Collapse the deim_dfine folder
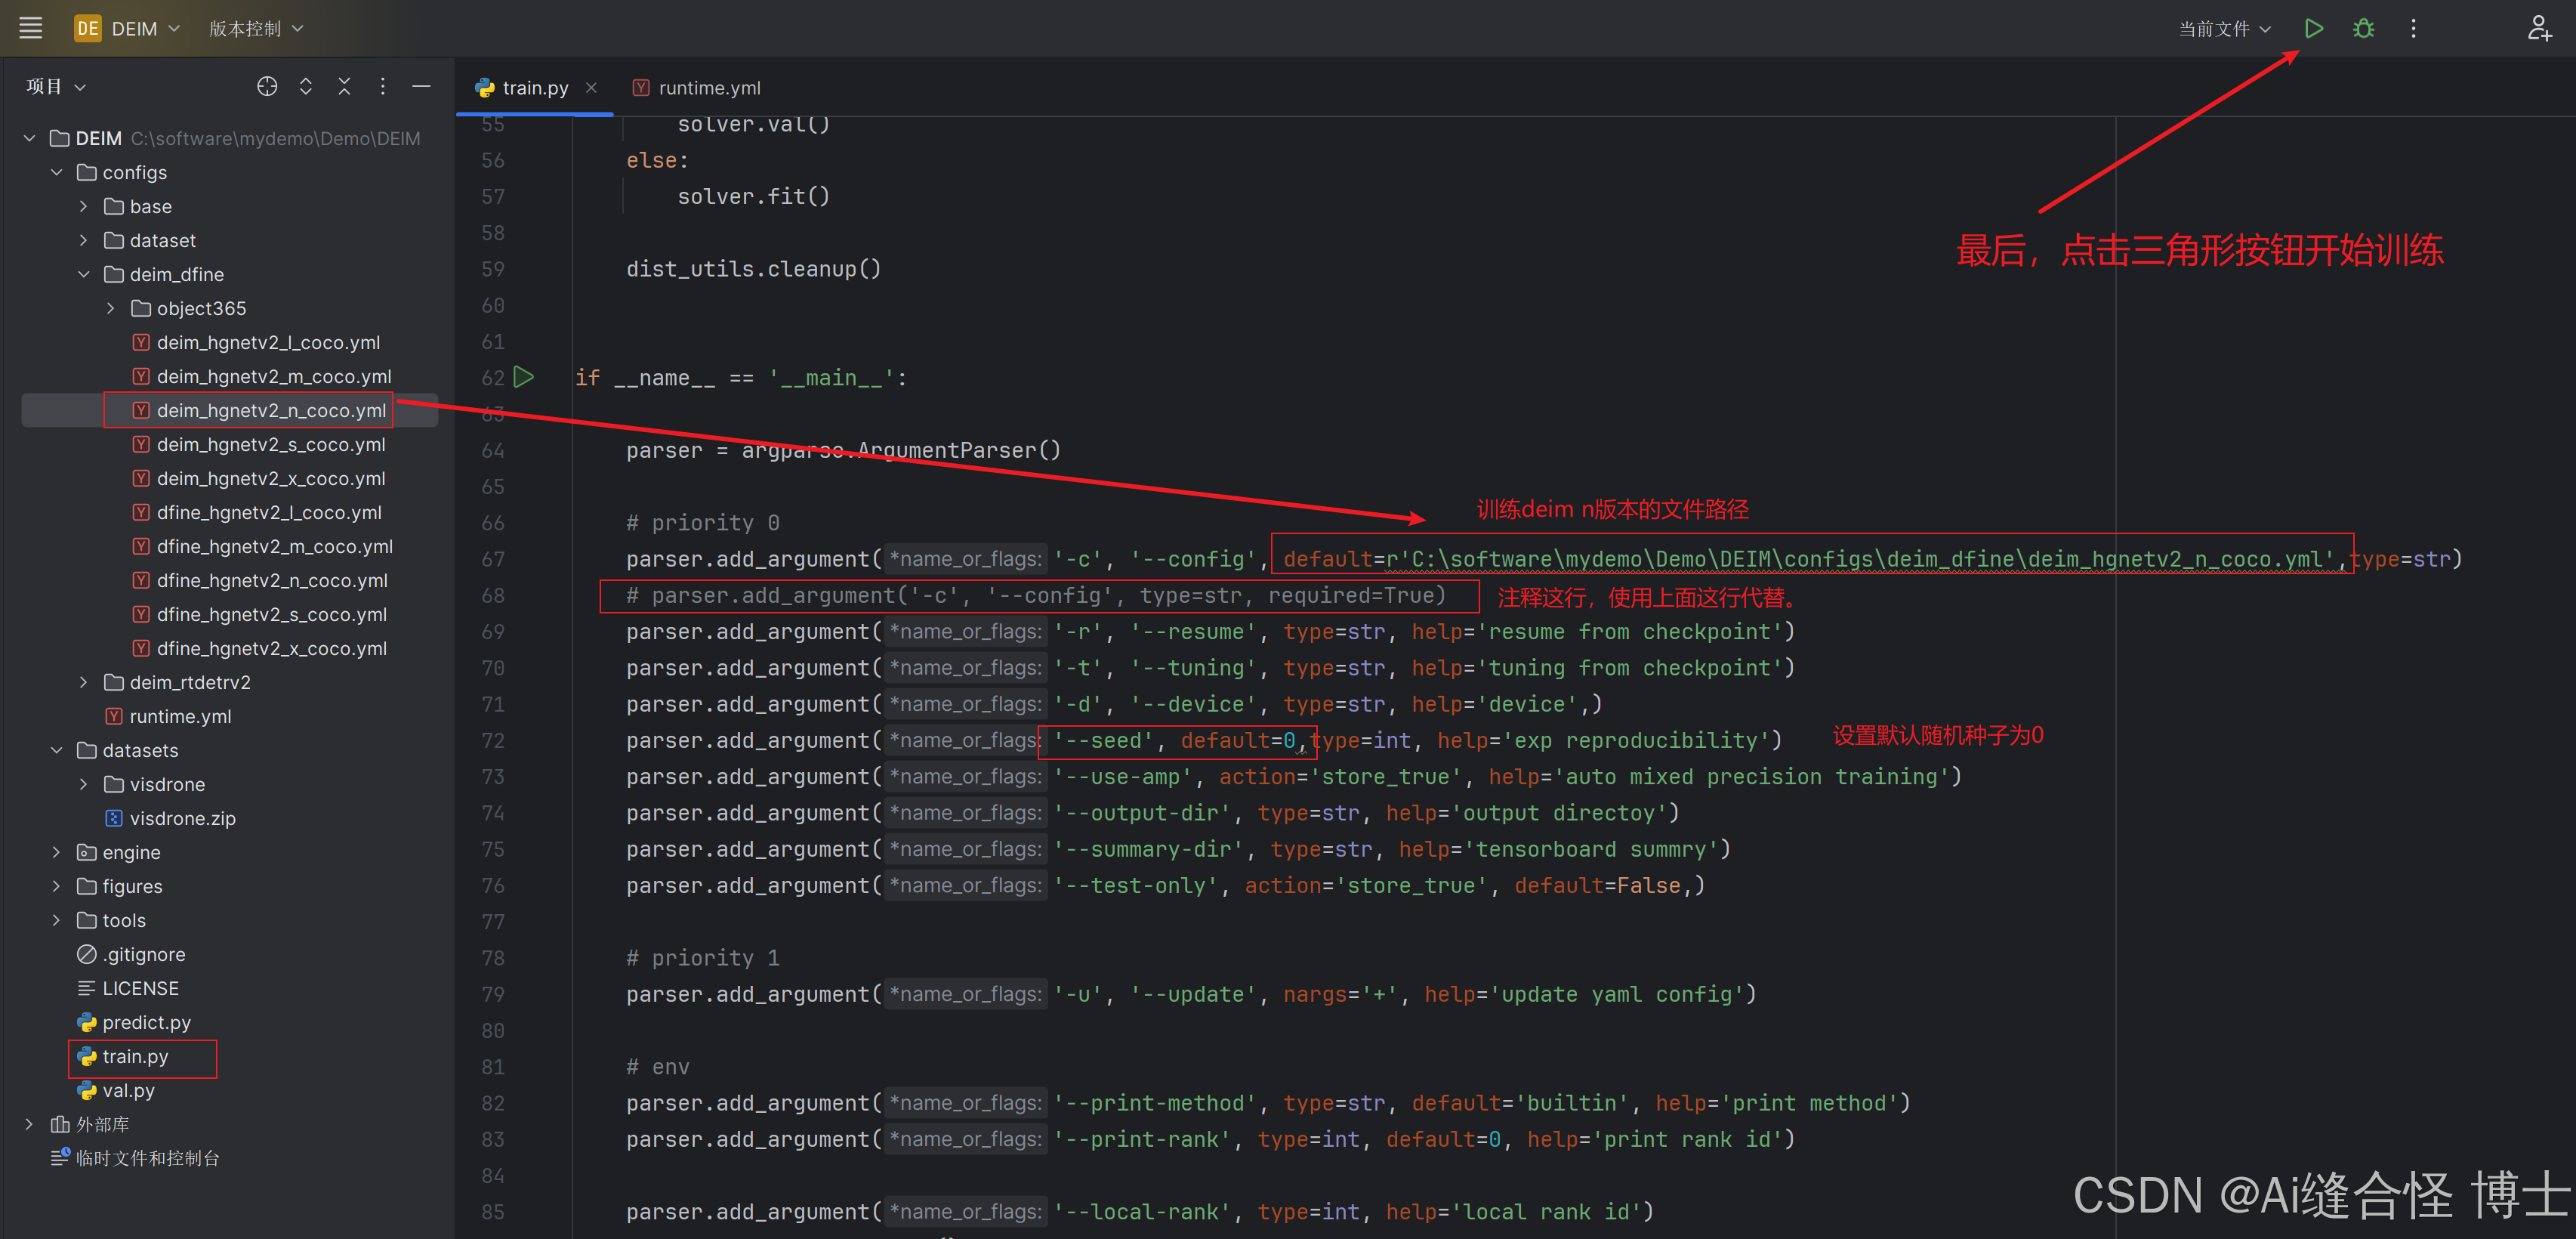The image size is (2576, 1239). [84, 274]
